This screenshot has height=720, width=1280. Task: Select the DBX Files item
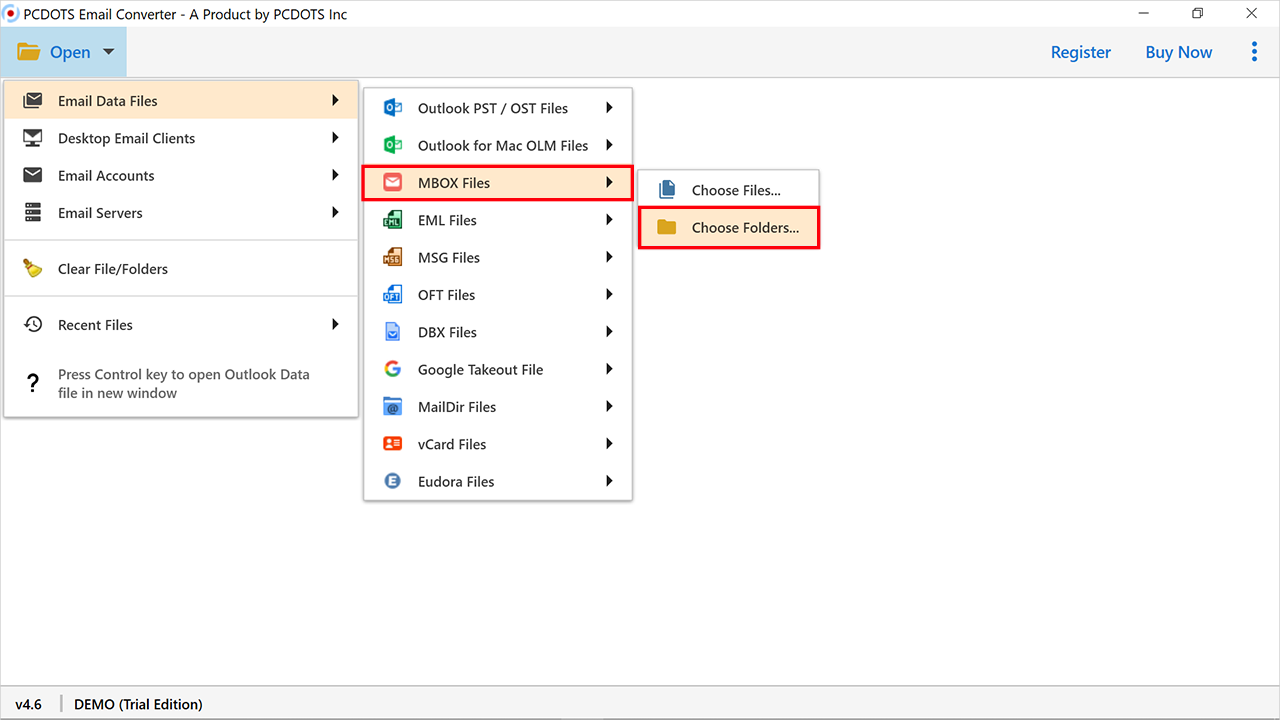tap(498, 332)
